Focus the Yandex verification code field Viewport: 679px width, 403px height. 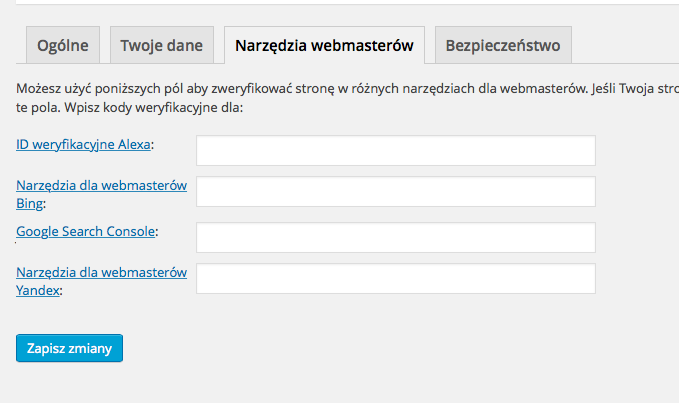(396, 278)
